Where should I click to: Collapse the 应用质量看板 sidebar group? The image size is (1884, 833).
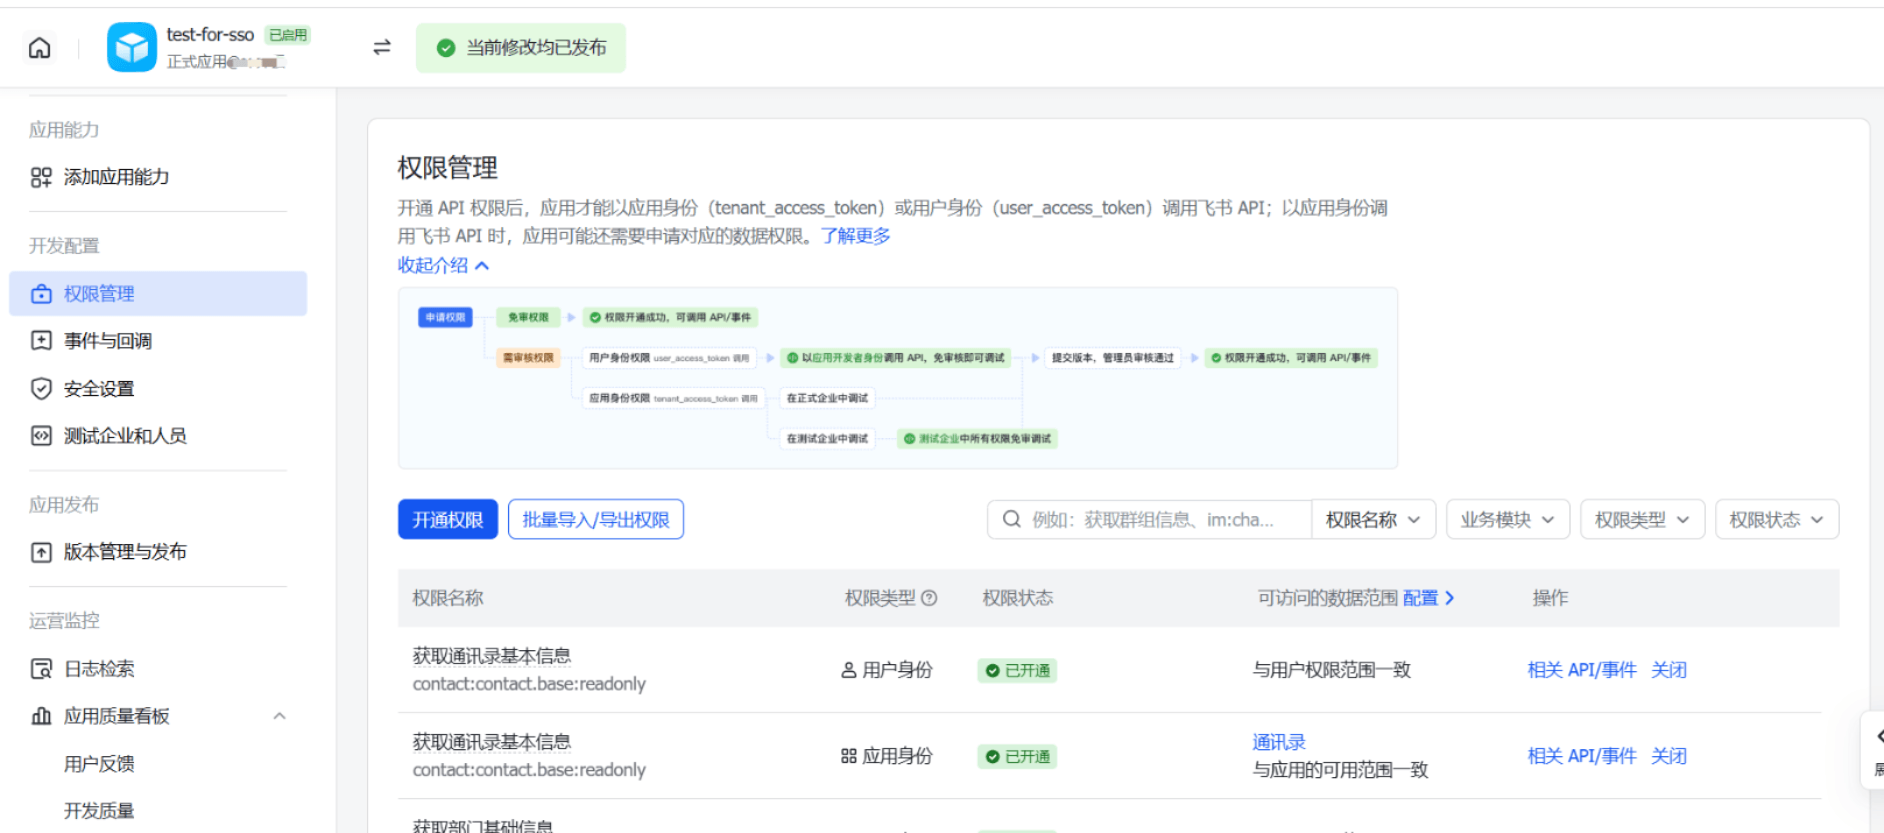click(x=280, y=716)
